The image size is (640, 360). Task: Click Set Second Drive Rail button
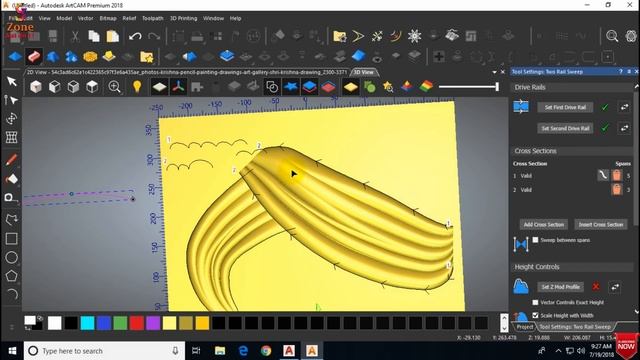pyautogui.click(x=565, y=128)
